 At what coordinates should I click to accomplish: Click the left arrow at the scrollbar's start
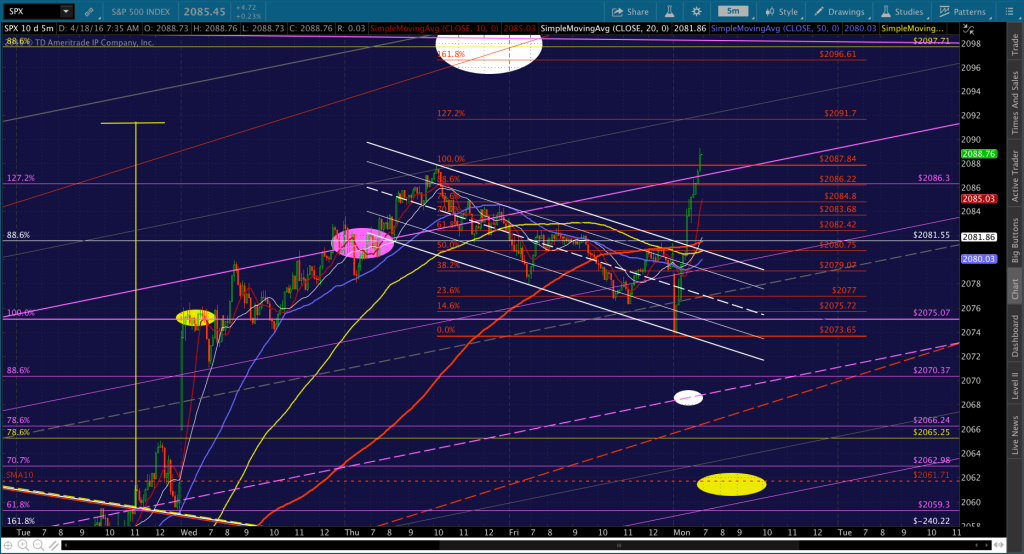point(66,545)
